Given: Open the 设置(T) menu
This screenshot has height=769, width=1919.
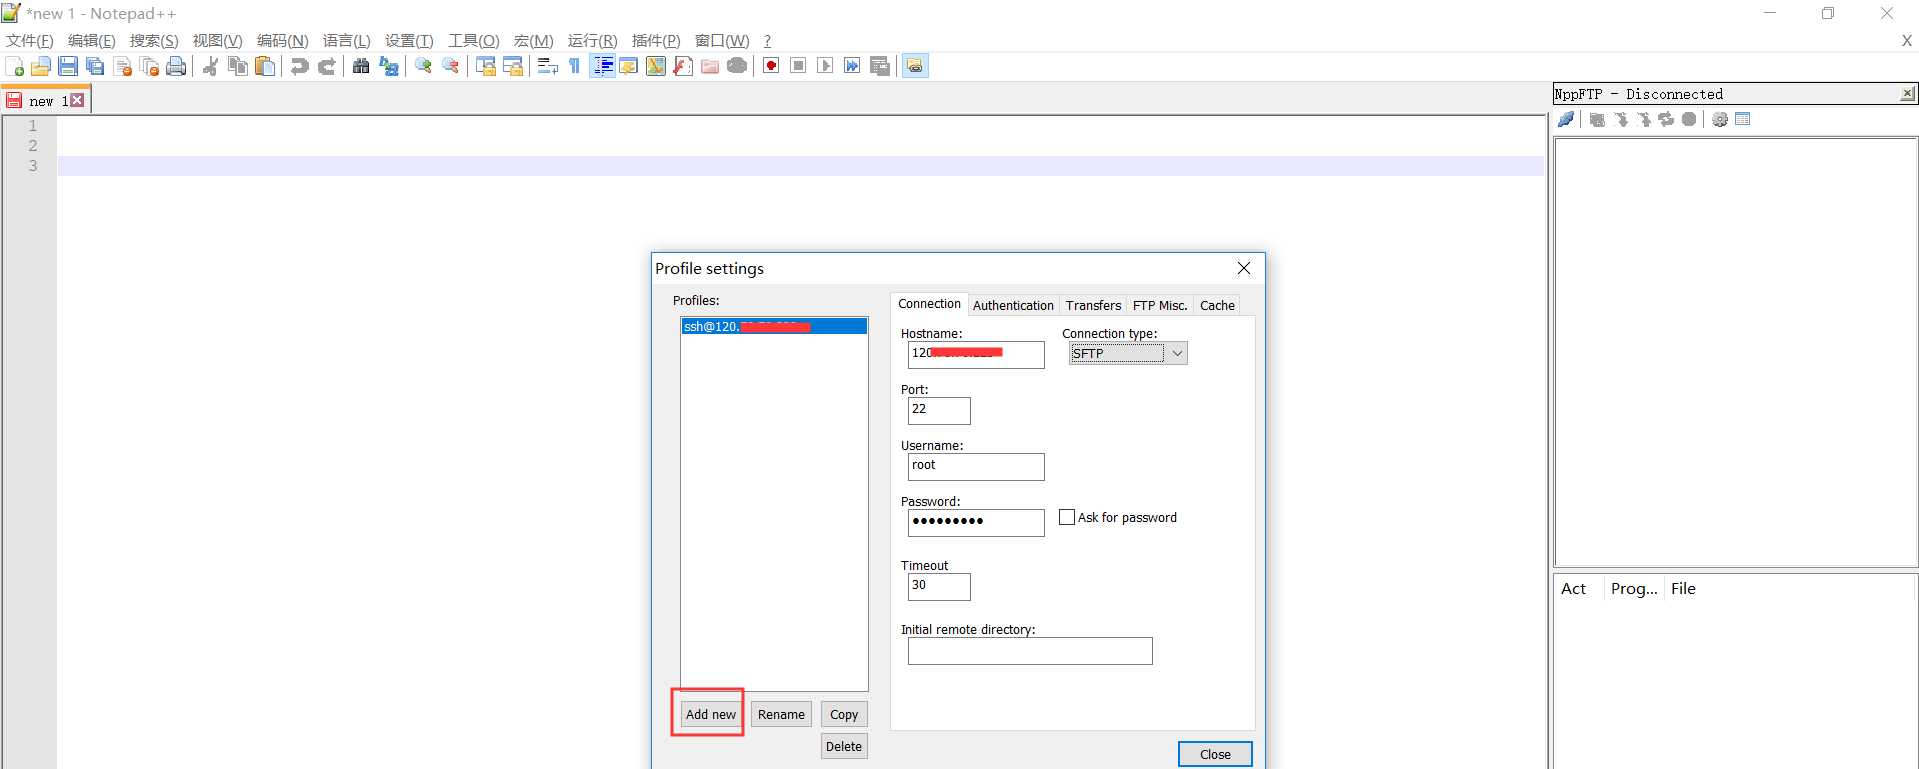Looking at the screenshot, I should (x=409, y=41).
